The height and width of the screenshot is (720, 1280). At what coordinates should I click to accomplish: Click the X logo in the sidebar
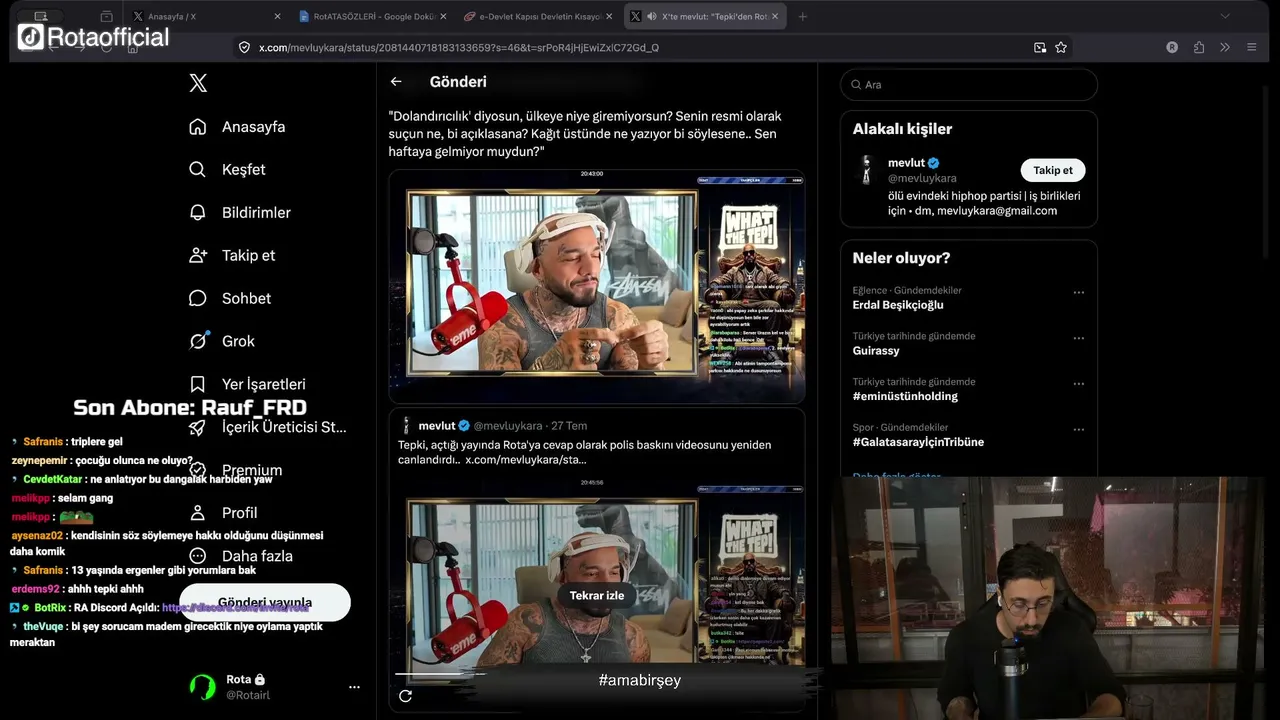coord(198,83)
